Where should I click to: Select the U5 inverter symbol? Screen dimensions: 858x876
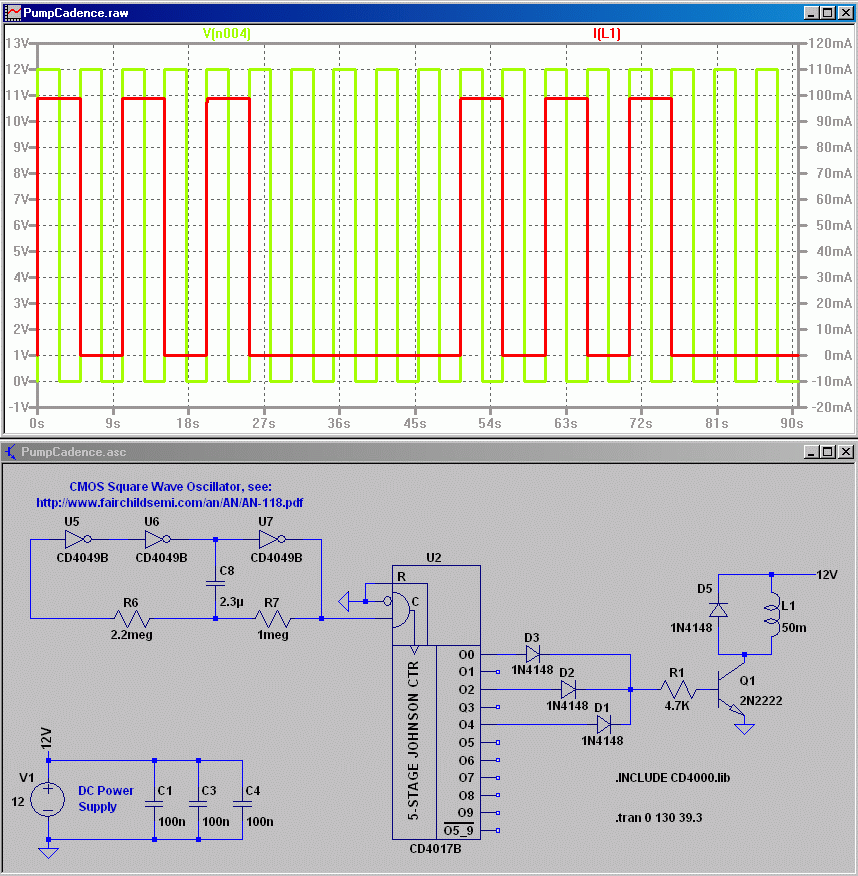point(78,540)
